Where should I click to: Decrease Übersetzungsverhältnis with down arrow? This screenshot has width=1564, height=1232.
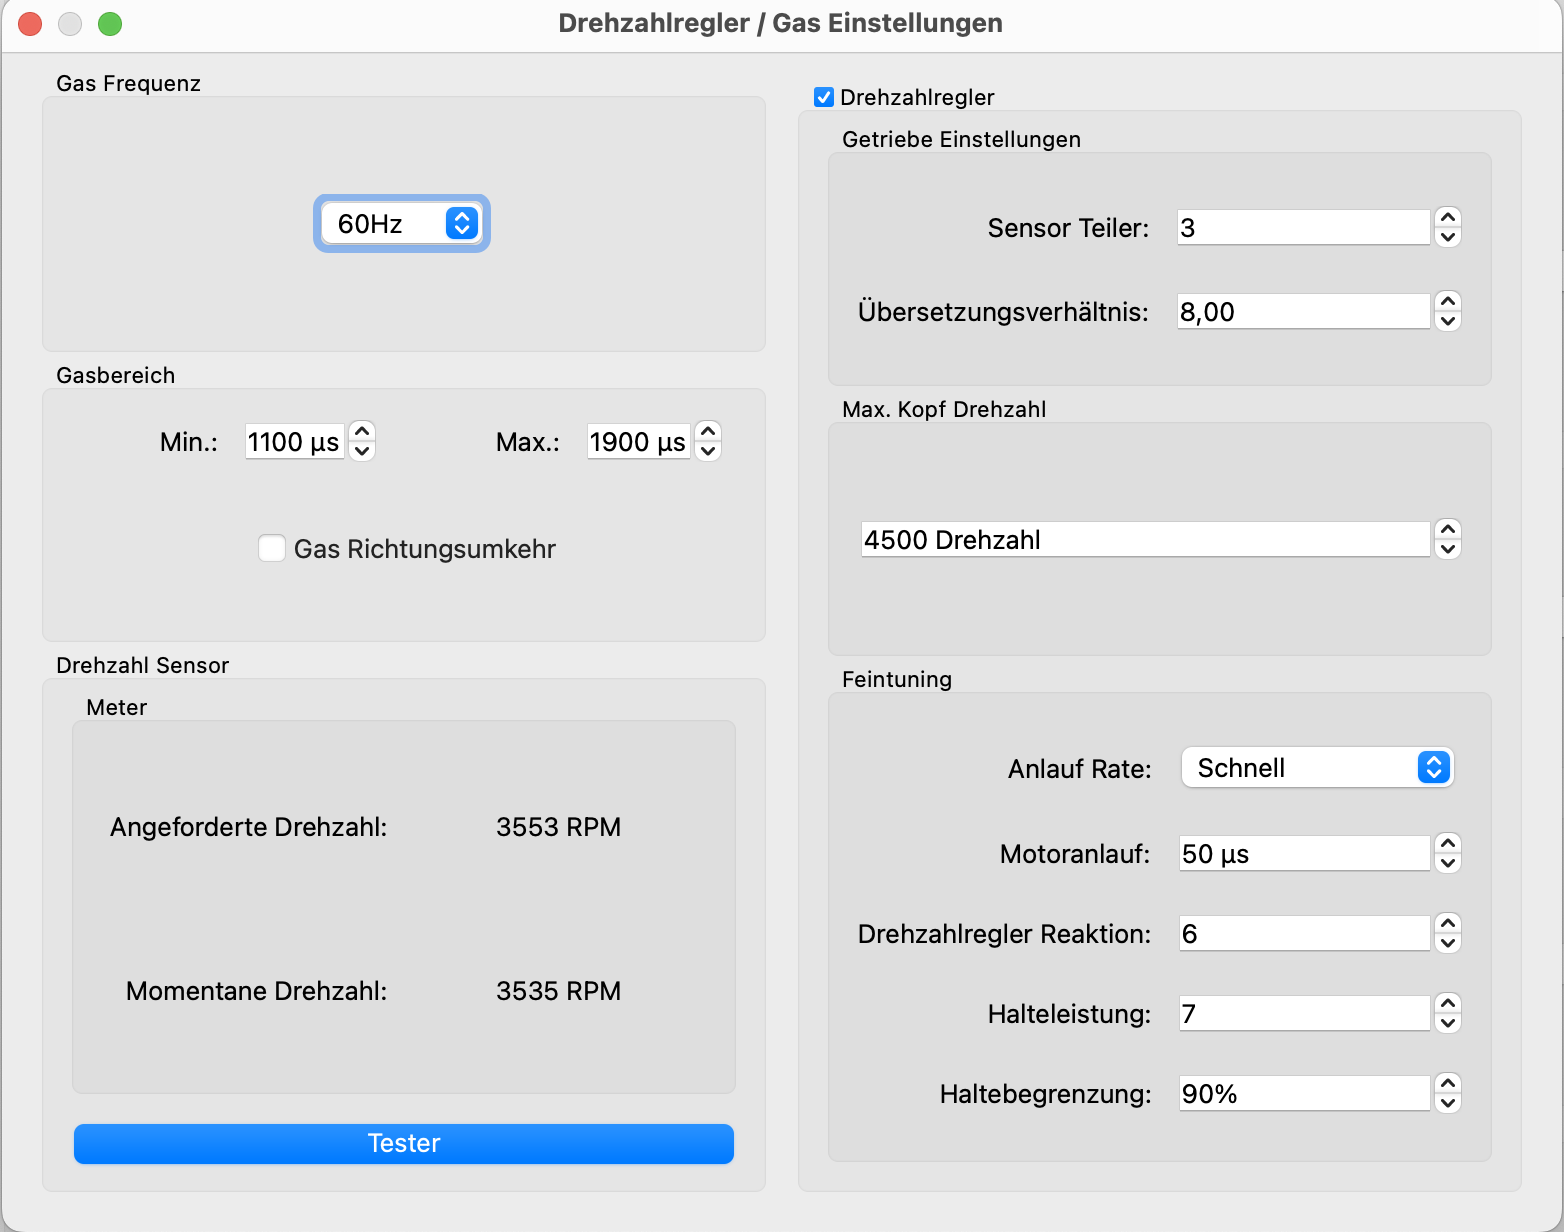click(x=1447, y=322)
